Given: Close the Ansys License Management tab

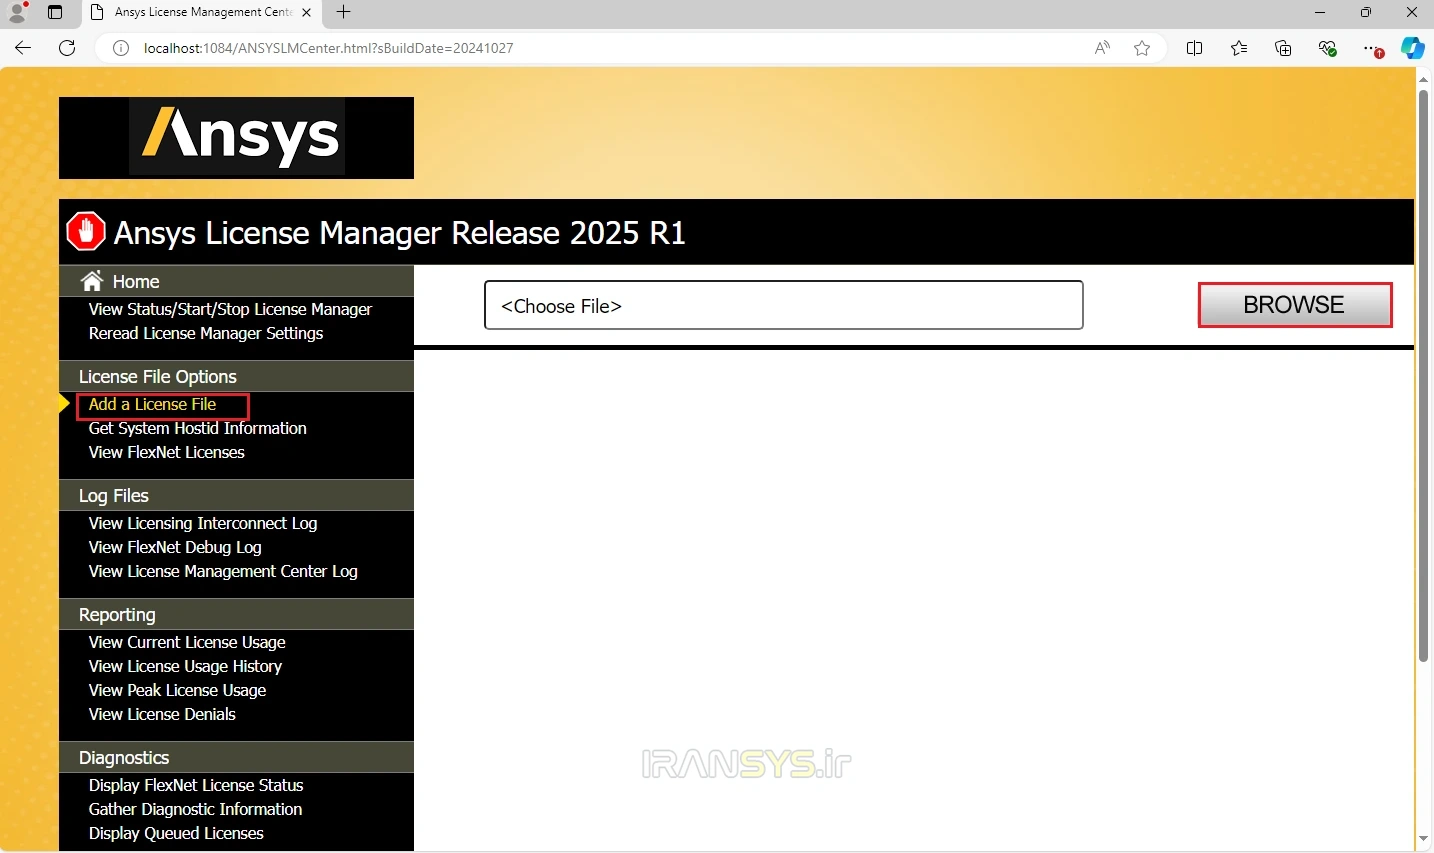Looking at the screenshot, I should tap(306, 12).
